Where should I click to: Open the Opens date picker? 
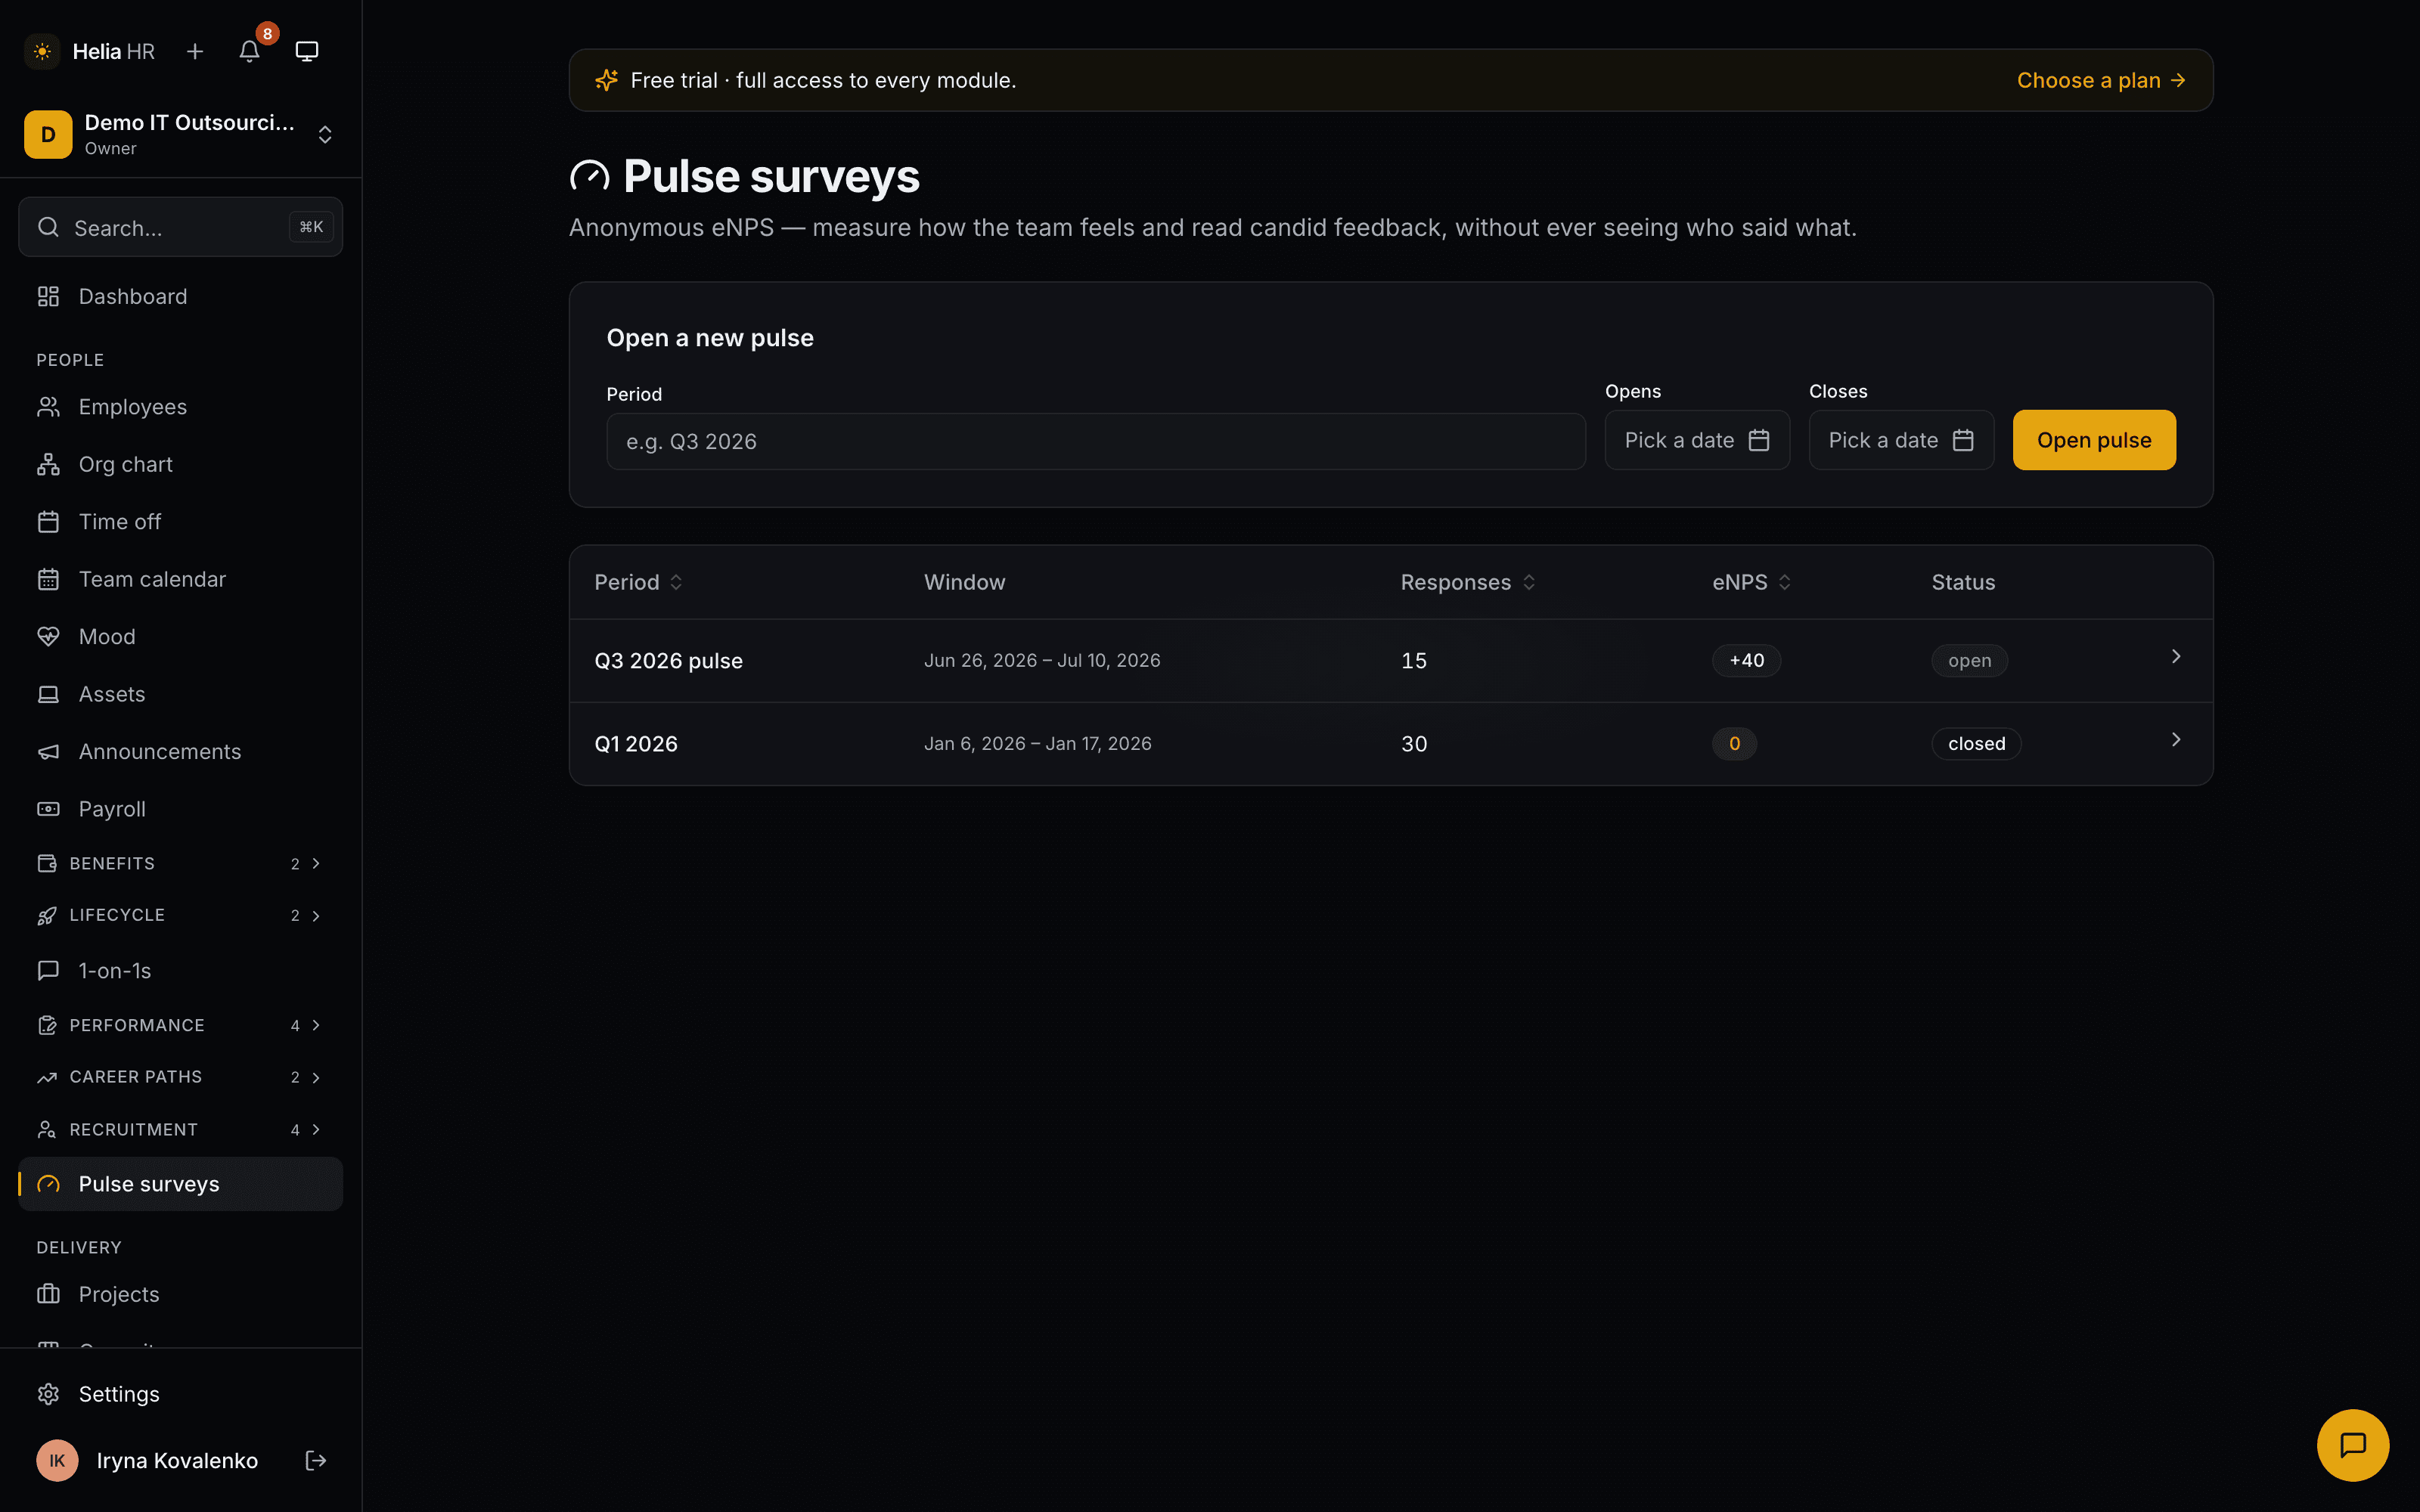[x=1697, y=440]
